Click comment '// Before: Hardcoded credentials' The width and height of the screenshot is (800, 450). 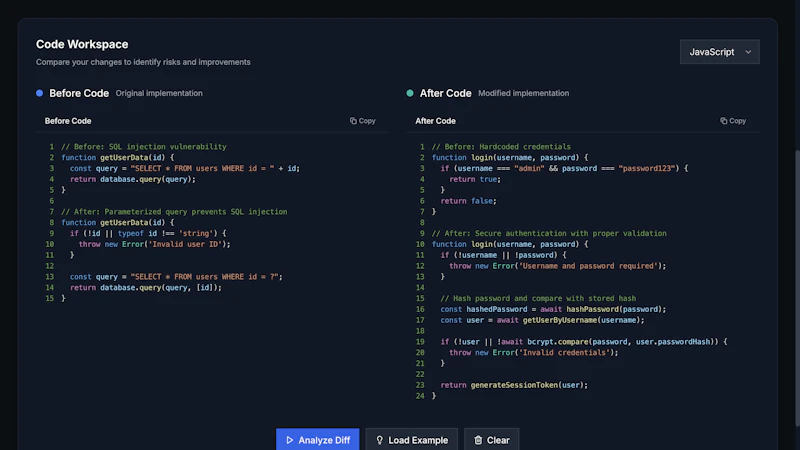point(501,146)
